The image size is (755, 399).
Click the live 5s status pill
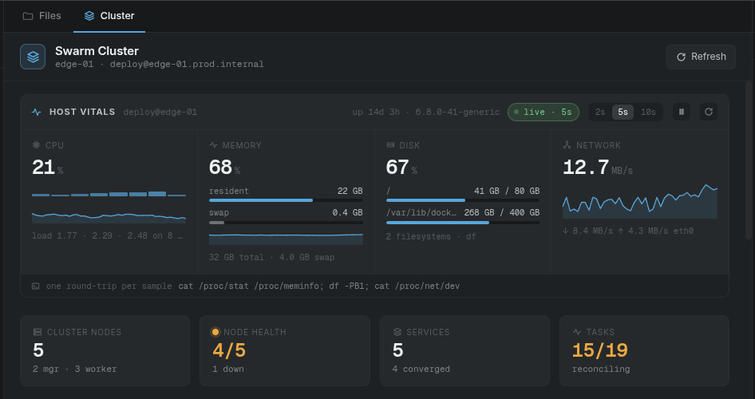click(x=543, y=112)
